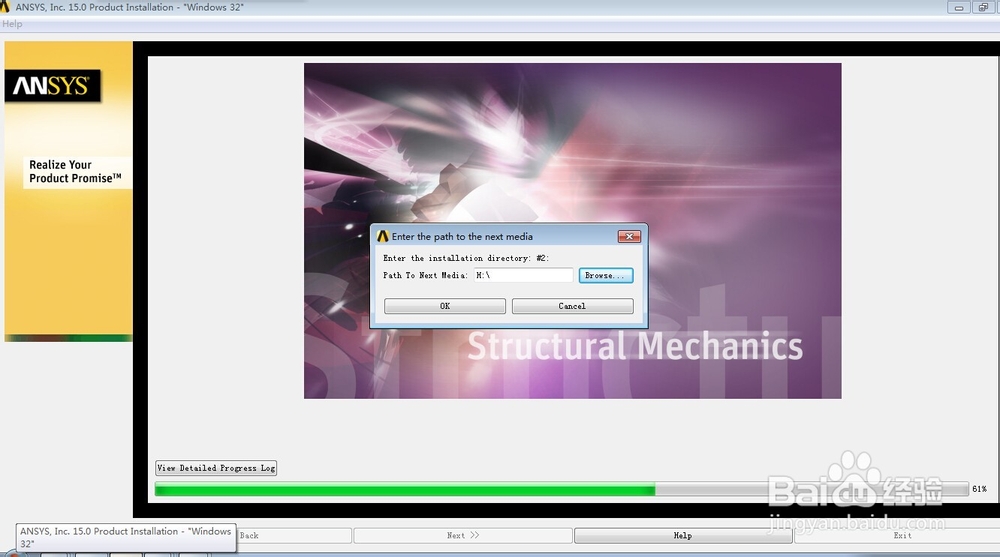Click the Help button at bottom
Viewport: 1000px width, 557px height.
point(683,535)
